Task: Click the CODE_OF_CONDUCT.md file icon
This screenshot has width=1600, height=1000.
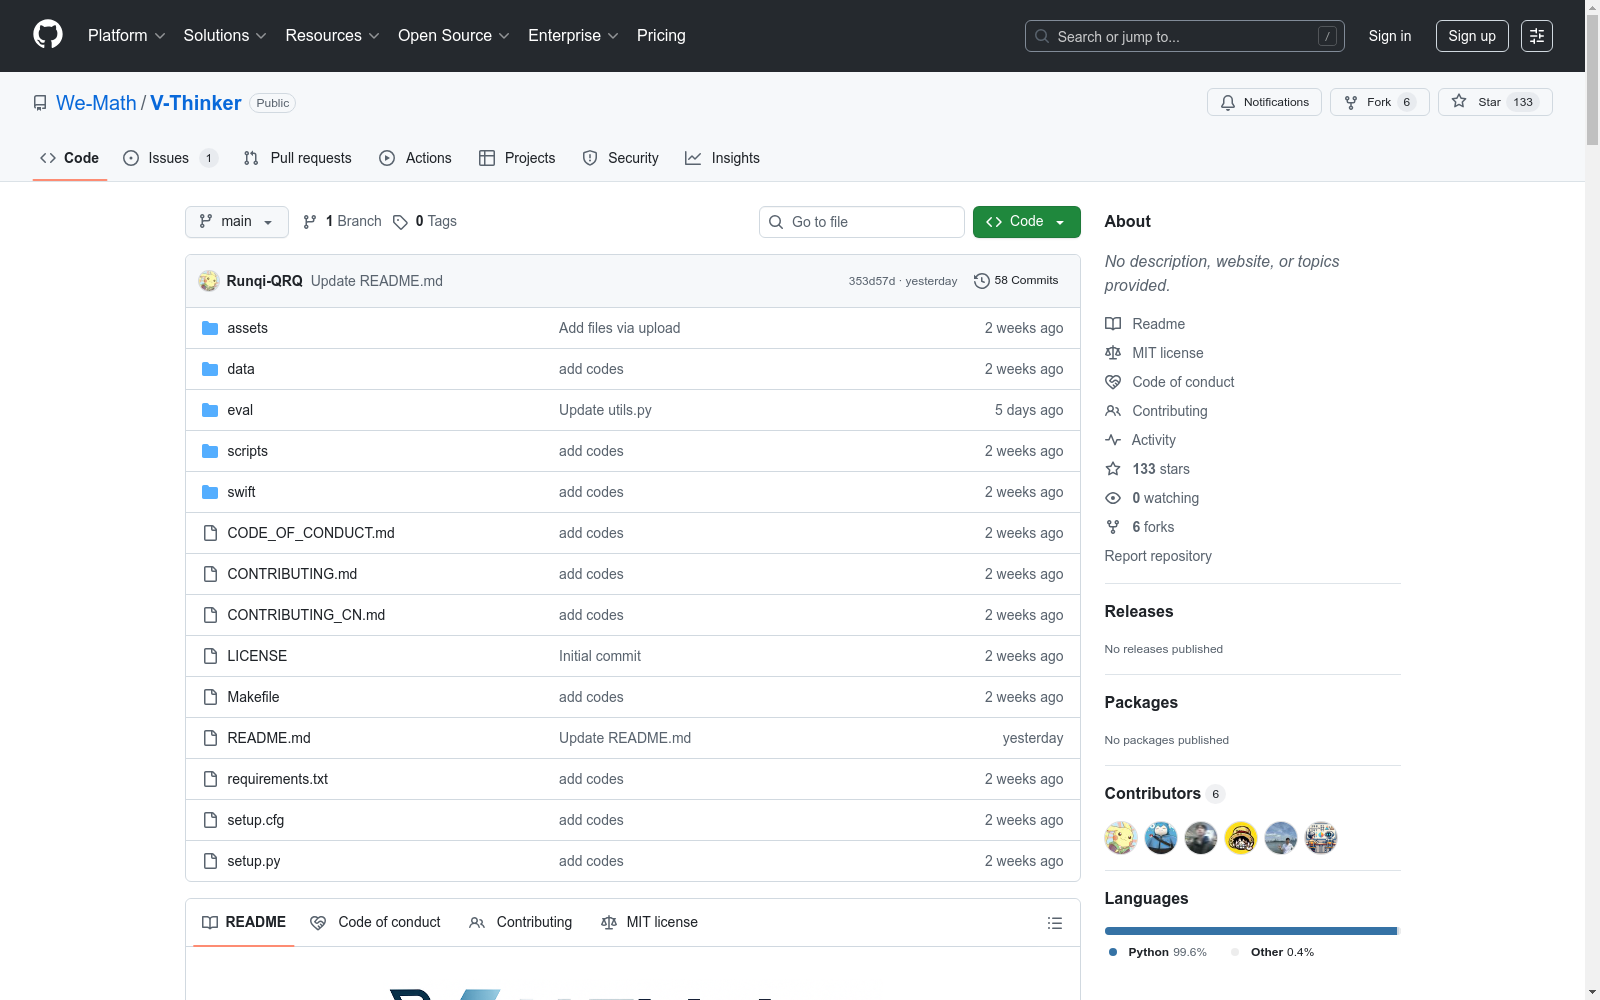Action: [210, 533]
